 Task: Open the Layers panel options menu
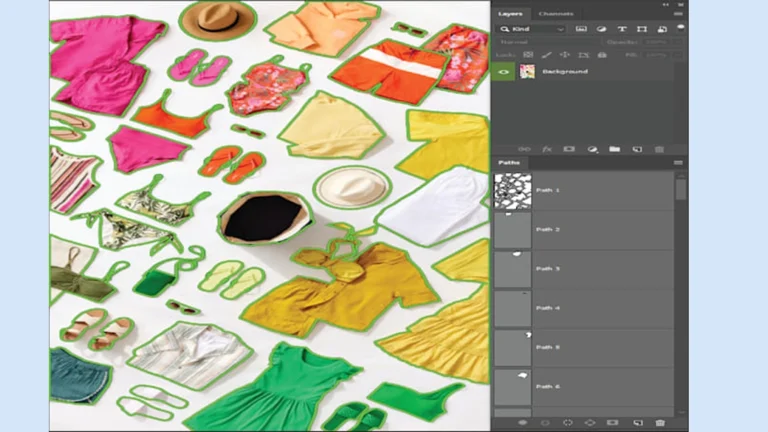[678, 13]
